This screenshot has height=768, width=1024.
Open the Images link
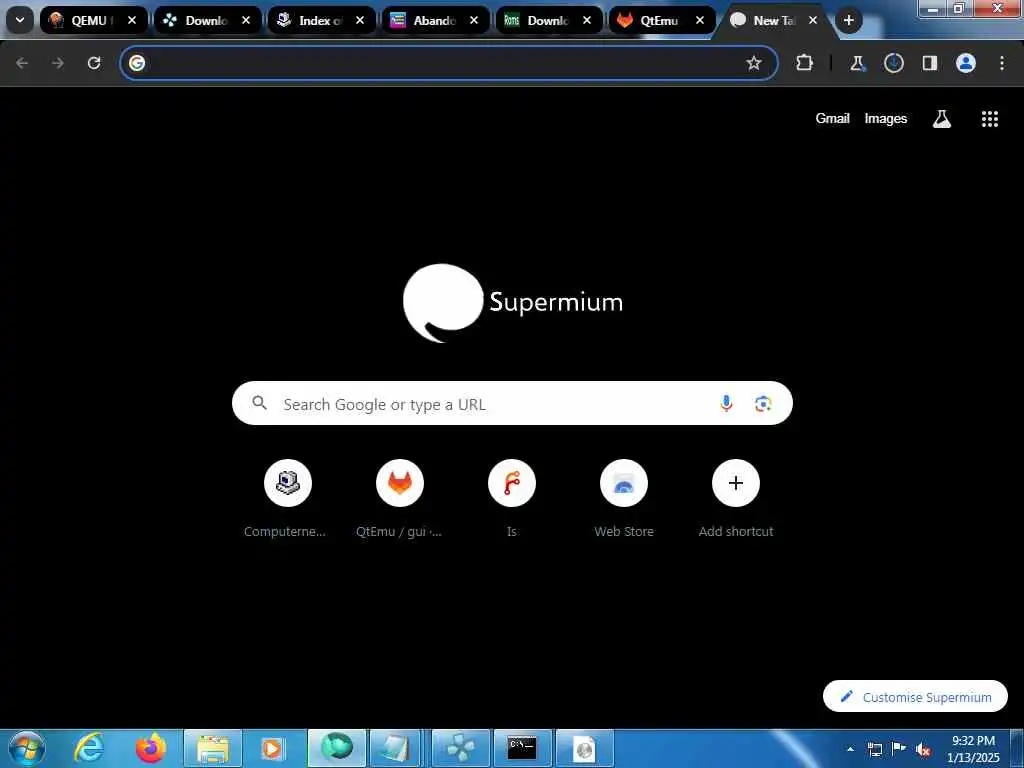click(886, 118)
